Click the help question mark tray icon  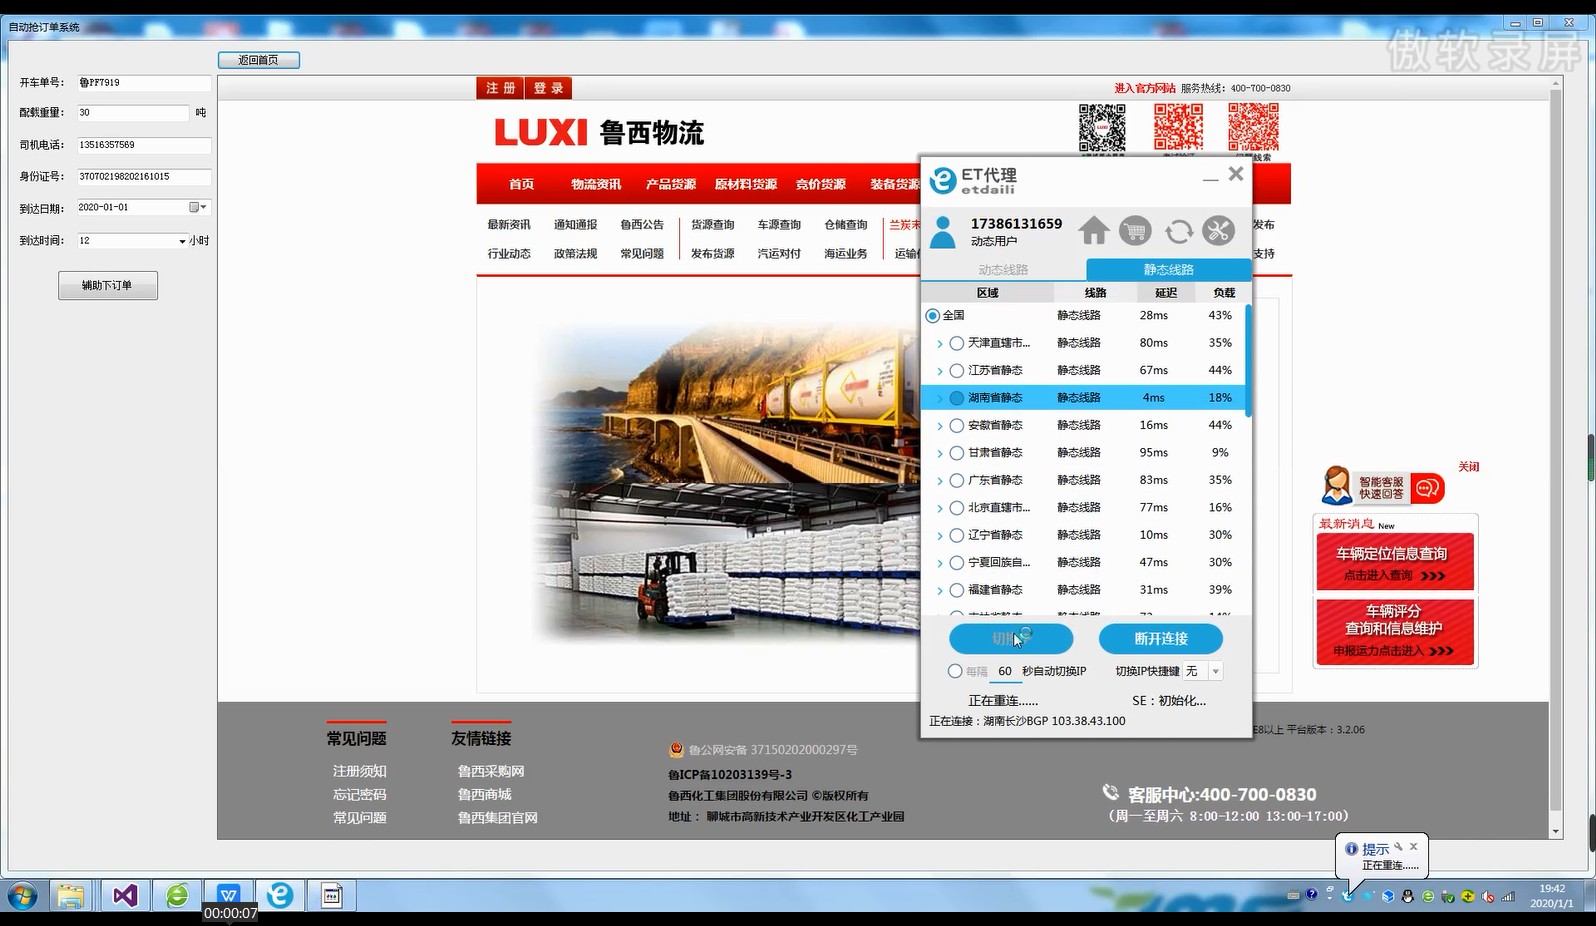(1311, 895)
